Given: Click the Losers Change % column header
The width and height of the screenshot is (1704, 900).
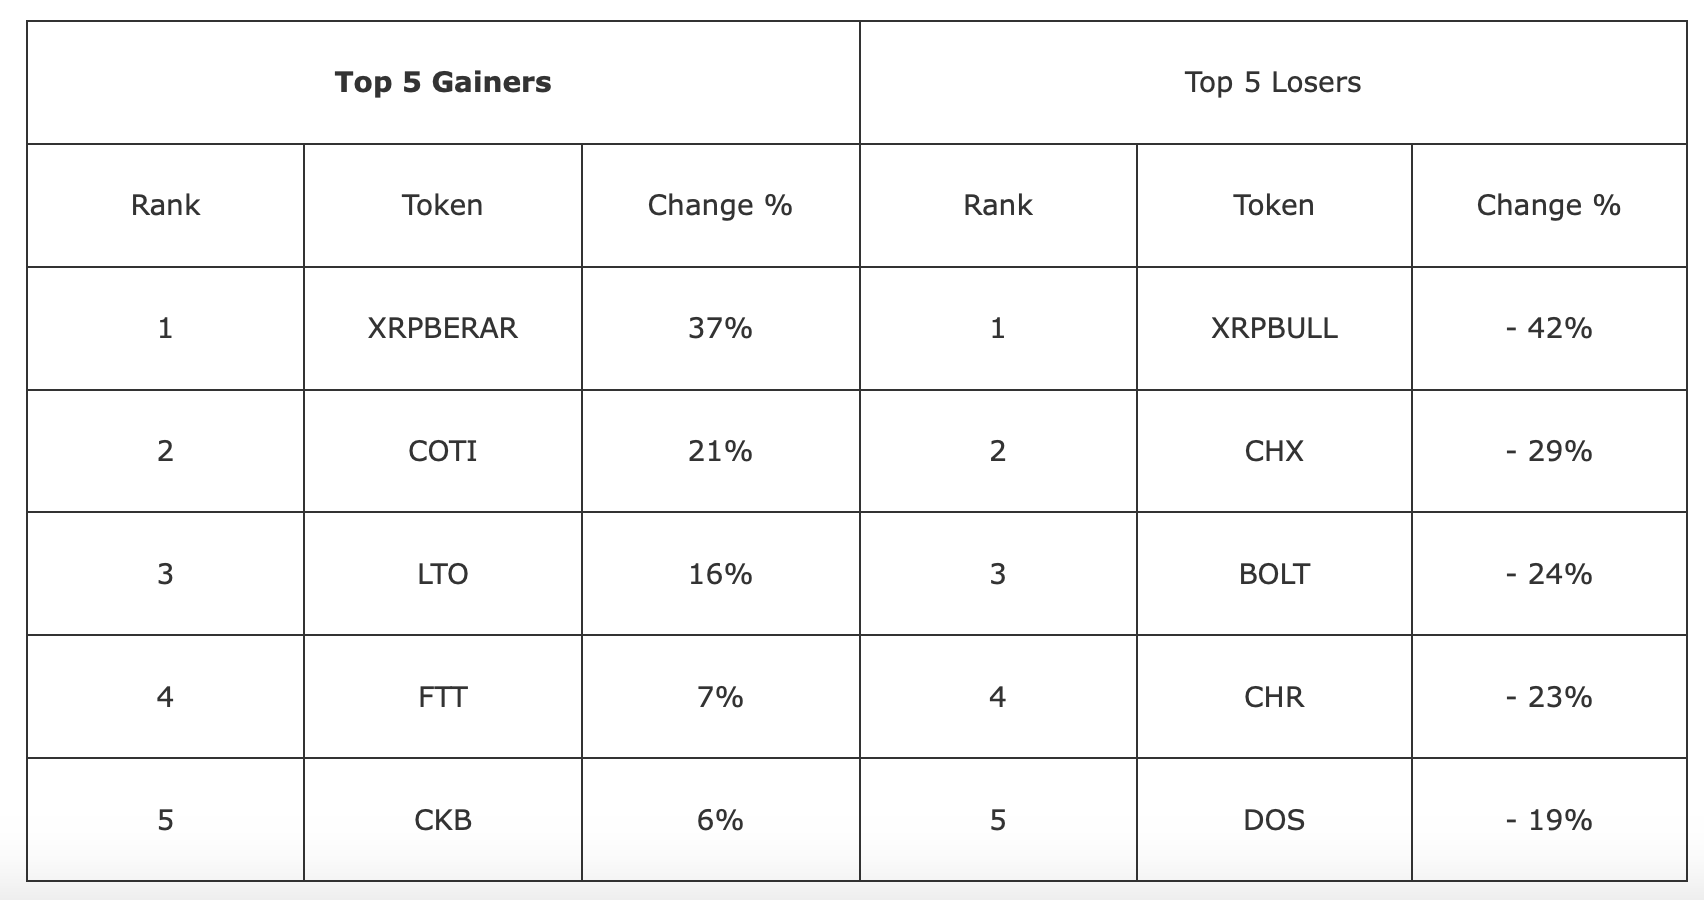Looking at the screenshot, I should click(x=1548, y=205).
